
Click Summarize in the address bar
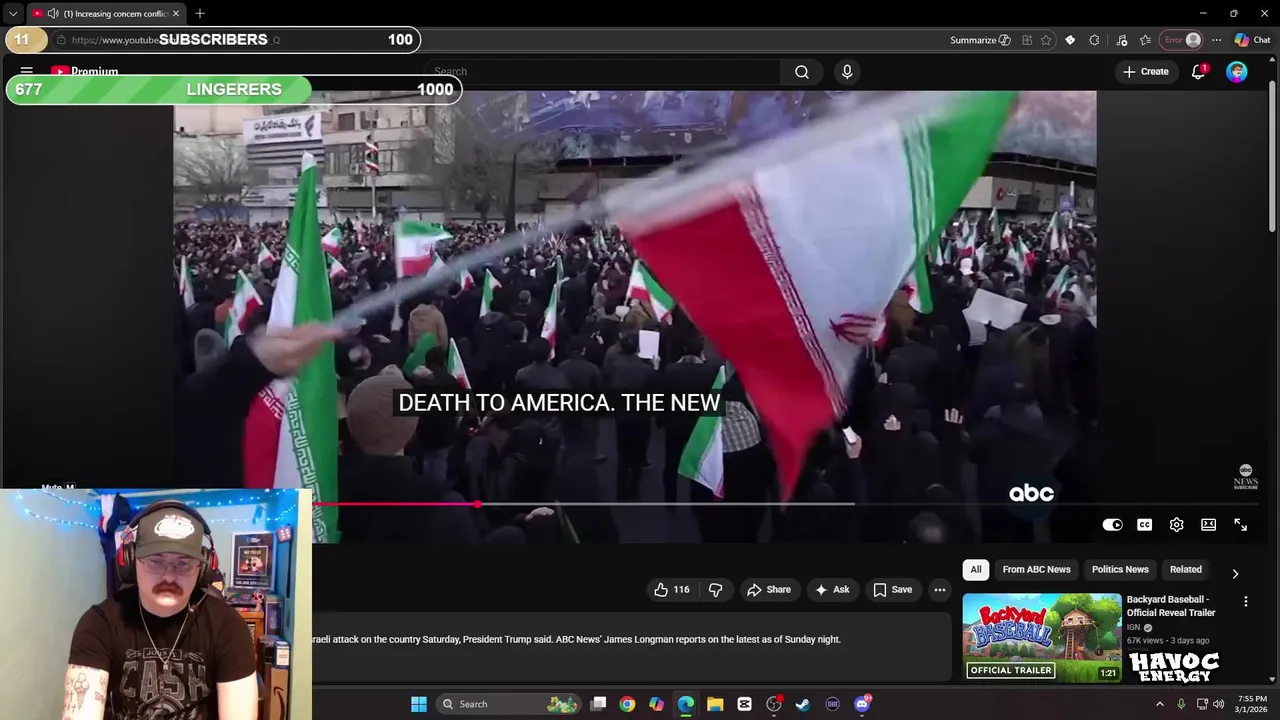click(980, 40)
